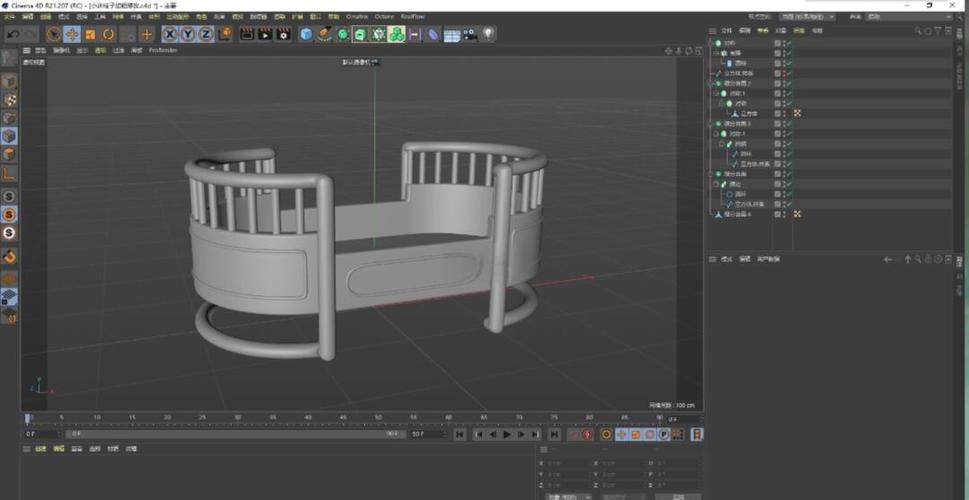
Task: Click the Render to Picture Viewer icon
Action: (x=265, y=34)
